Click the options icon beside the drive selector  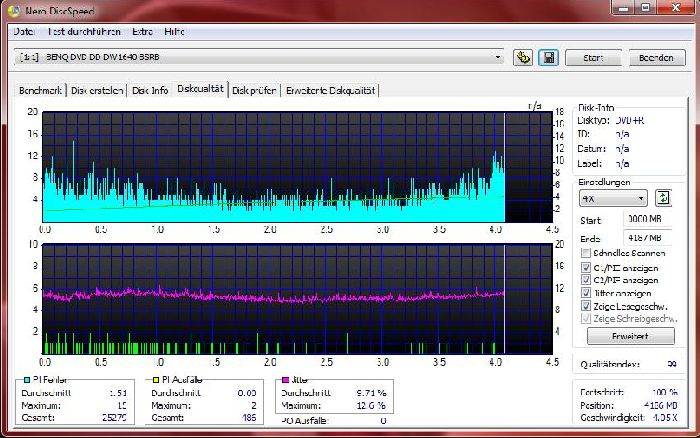[523, 58]
